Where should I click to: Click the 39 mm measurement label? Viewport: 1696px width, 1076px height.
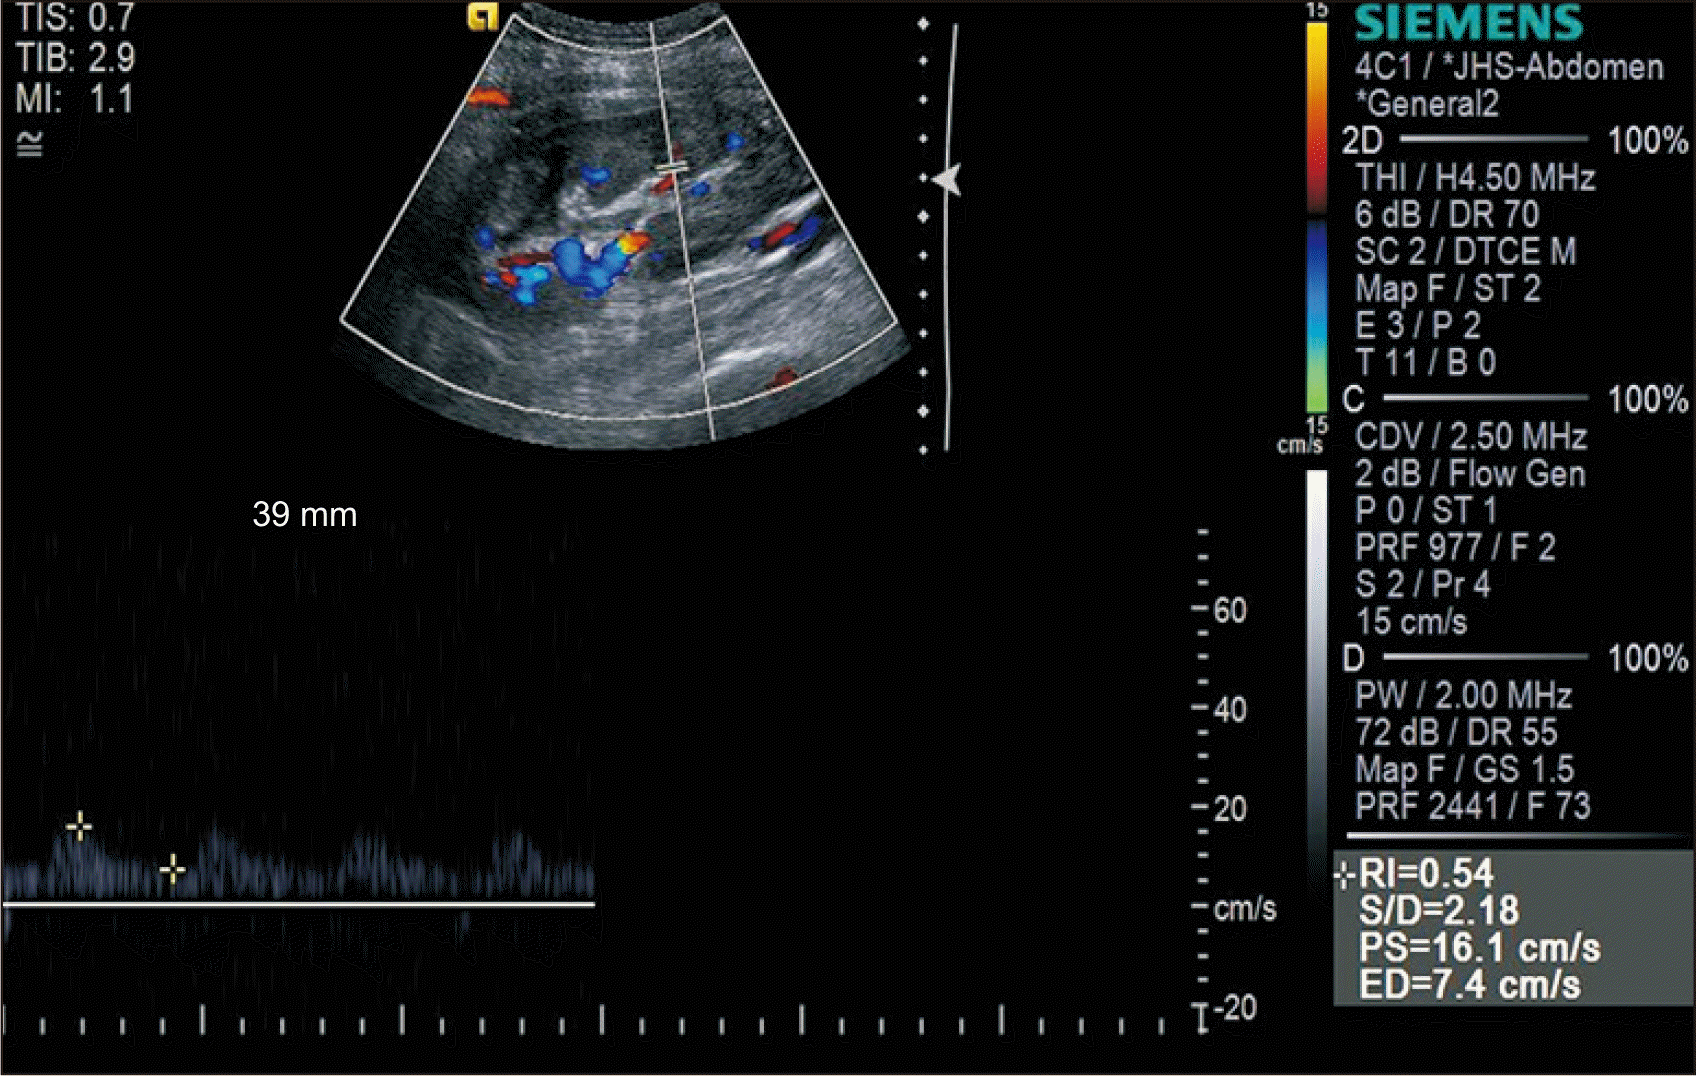[305, 514]
